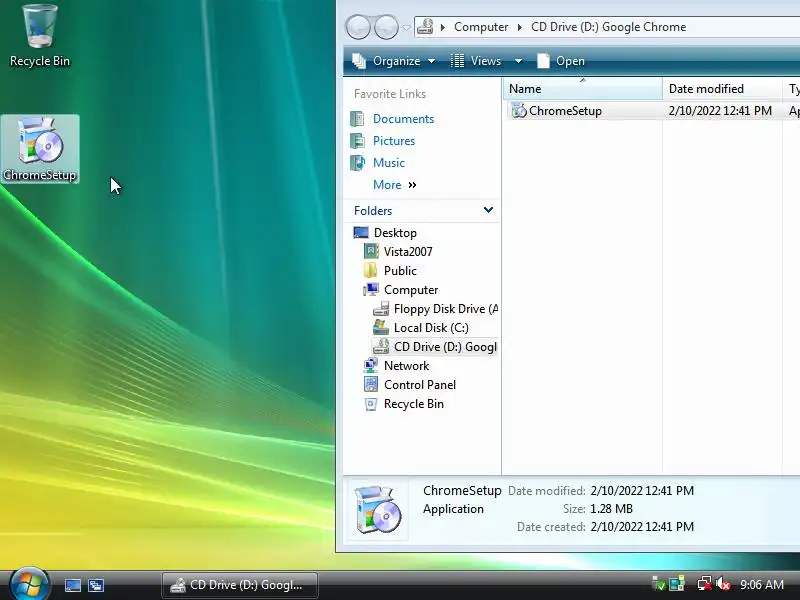Image resolution: width=800 pixels, height=600 pixels.
Task: Open the Views dropdown arrow
Action: pyautogui.click(x=518, y=61)
